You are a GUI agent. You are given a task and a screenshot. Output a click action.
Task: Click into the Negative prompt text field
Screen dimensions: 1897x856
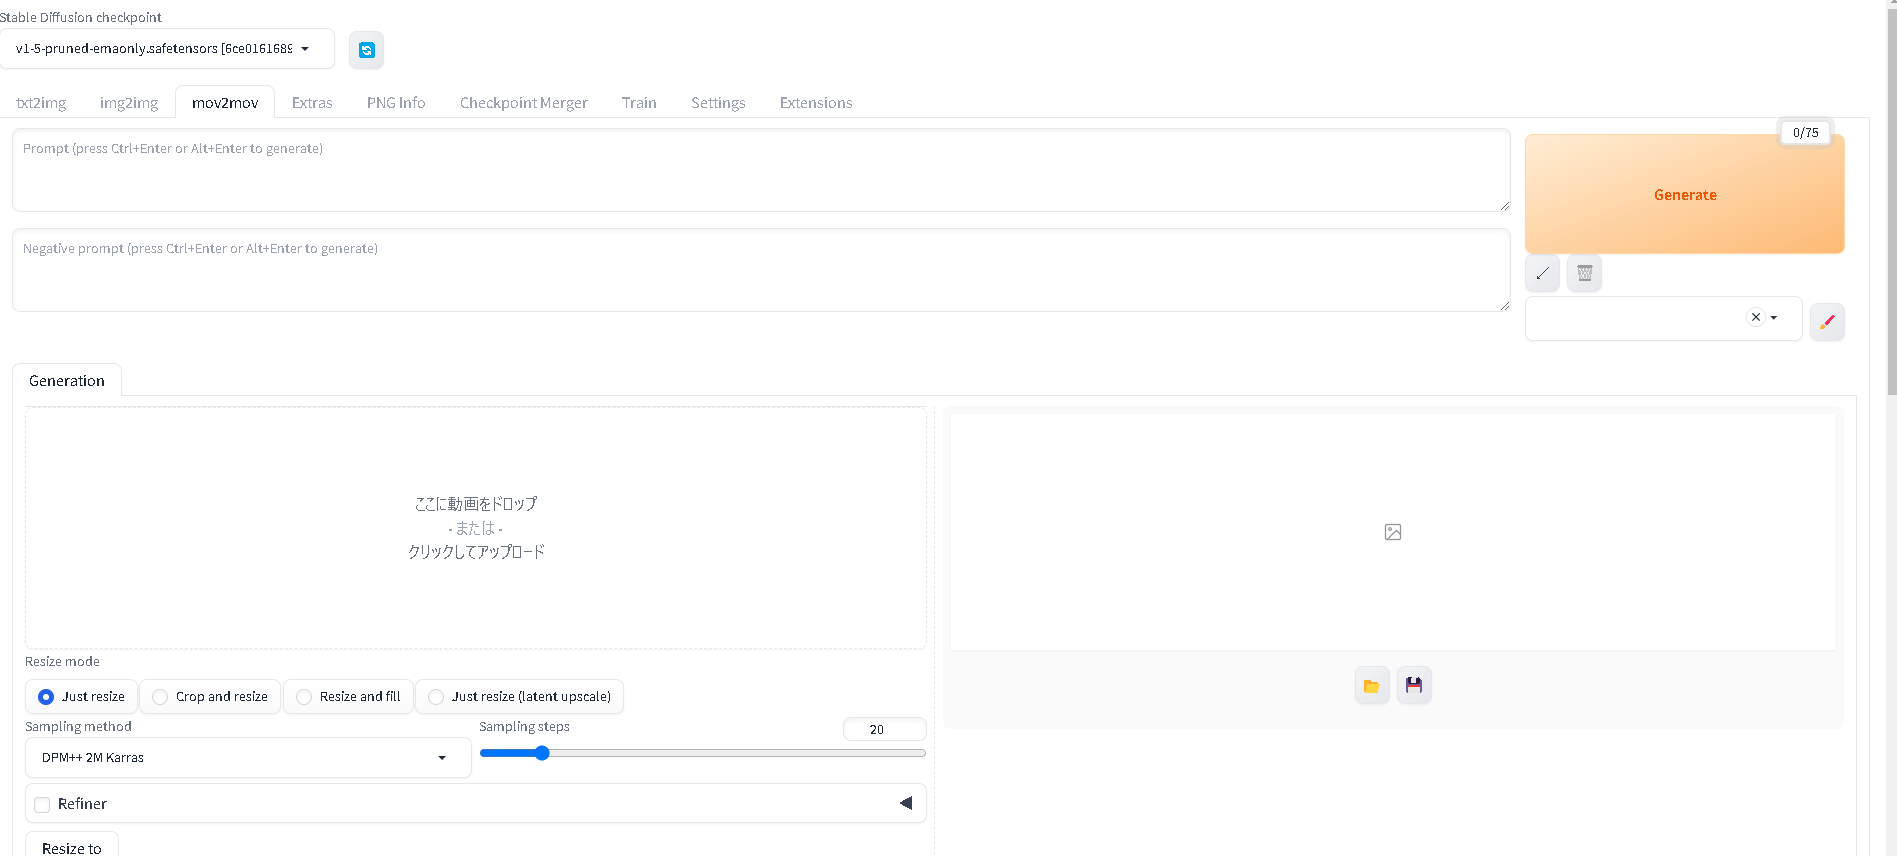[x=760, y=270]
